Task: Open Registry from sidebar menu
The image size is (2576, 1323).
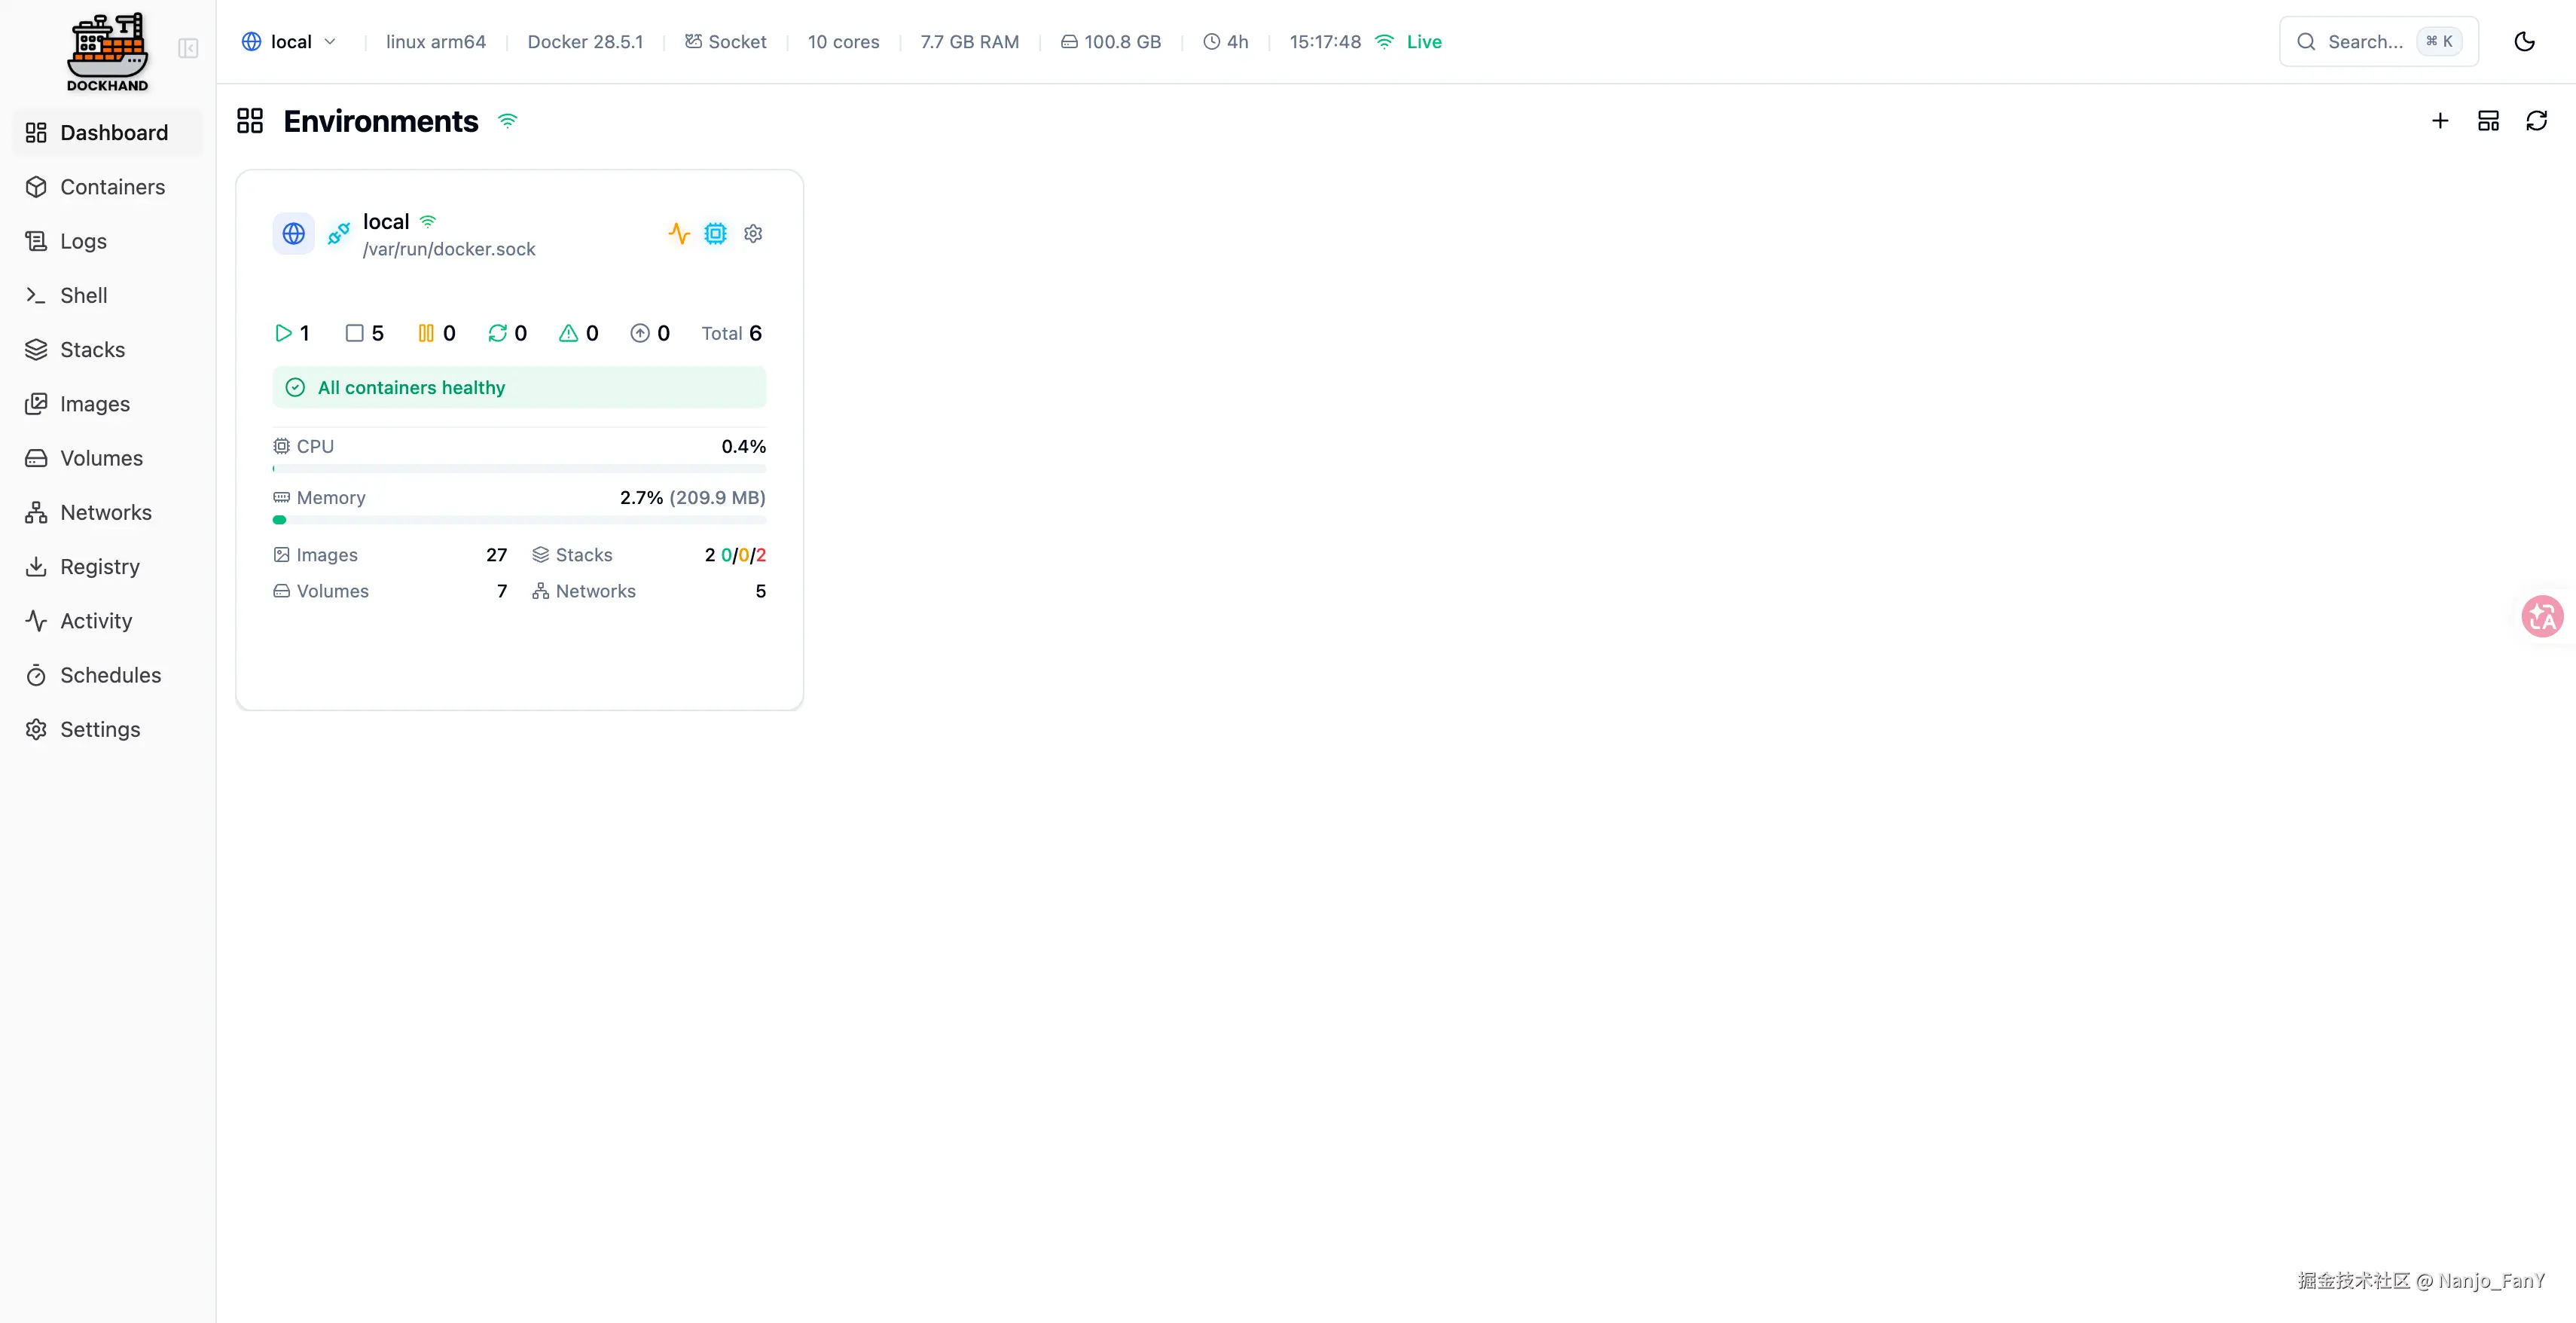Action: 99,567
